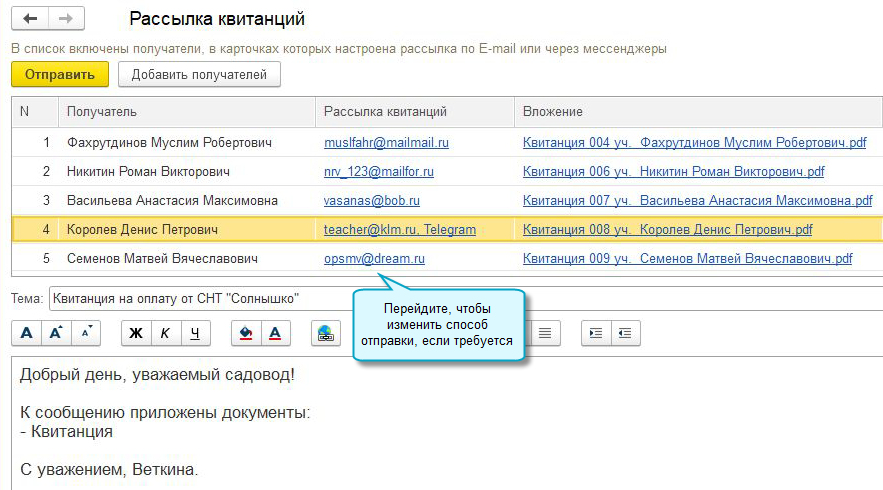This screenshot has height=490, width=883.
Task: Select the Васильева Анастасия Максимовна row
Action: coord(172,201)
